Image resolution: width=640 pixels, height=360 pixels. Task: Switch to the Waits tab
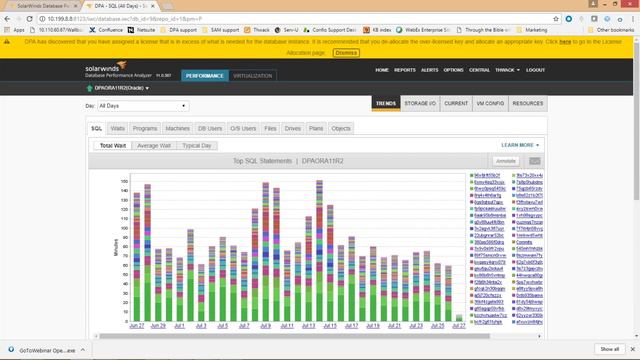point(118,128)
